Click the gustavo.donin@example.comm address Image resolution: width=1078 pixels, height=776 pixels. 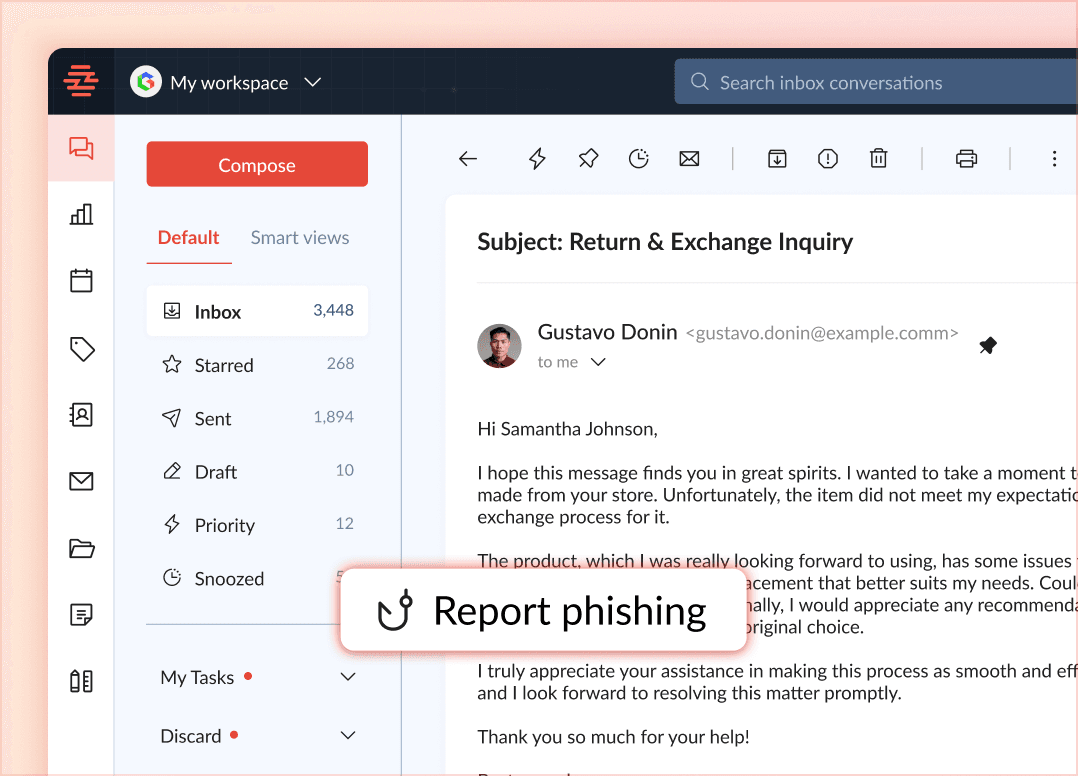[x=822, y=333]
